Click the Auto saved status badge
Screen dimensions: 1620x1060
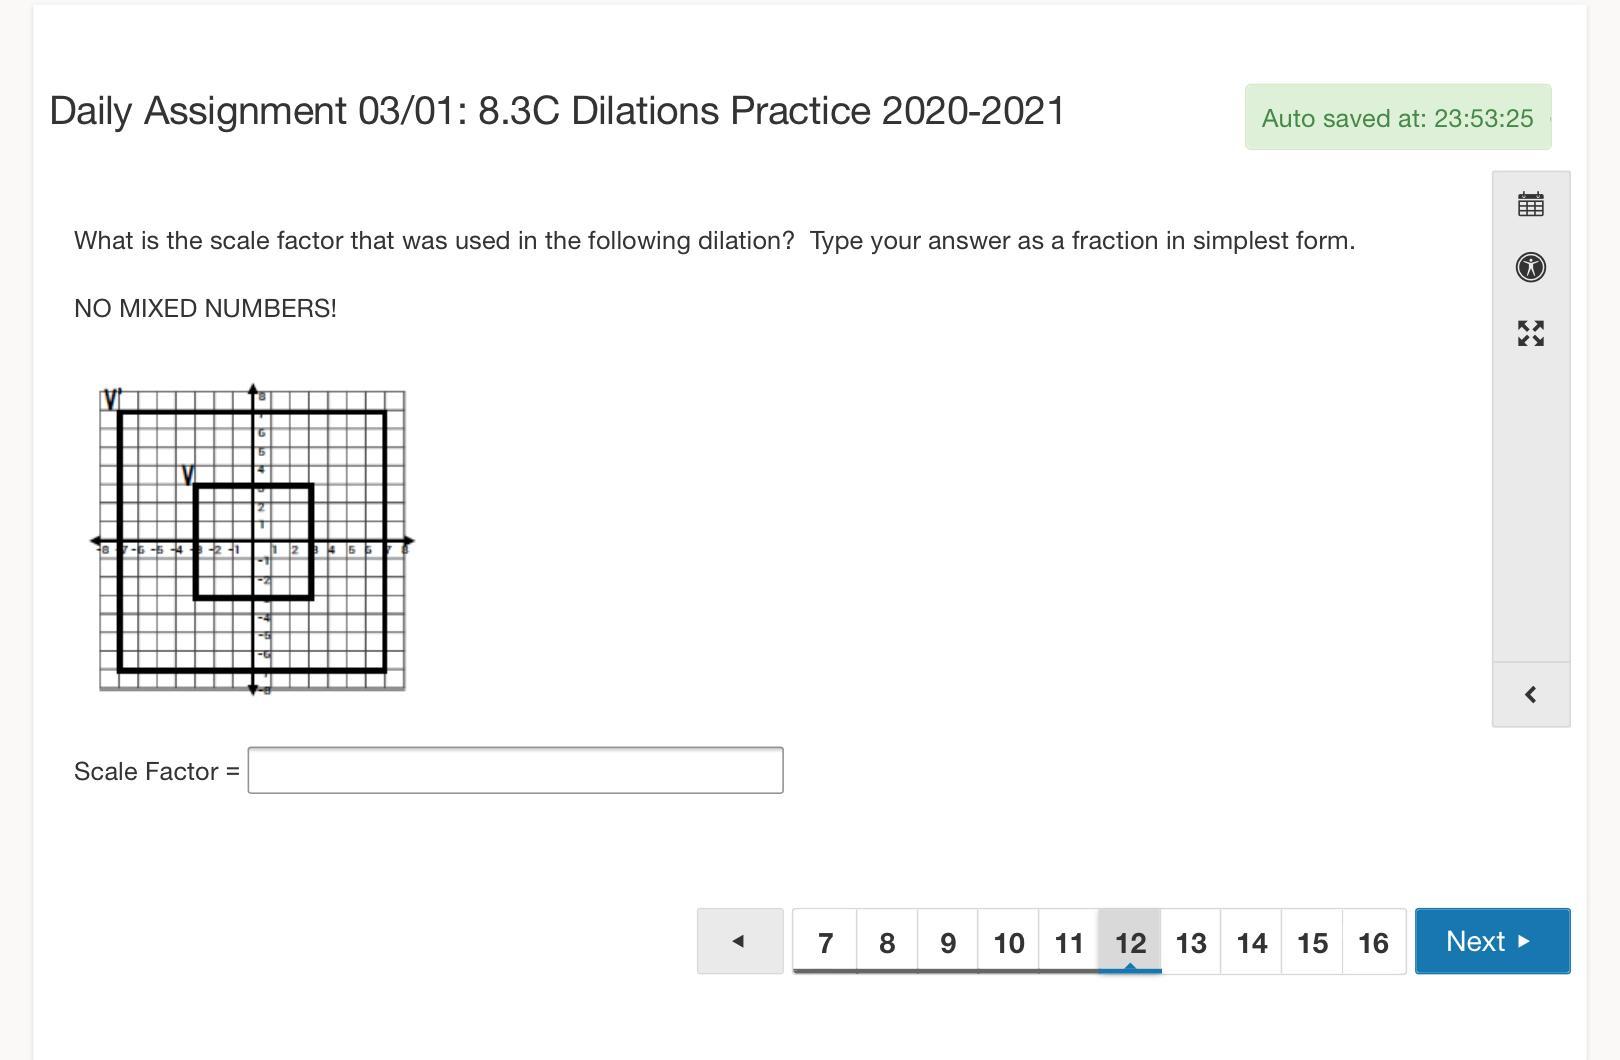click(x=1397, y=118)
